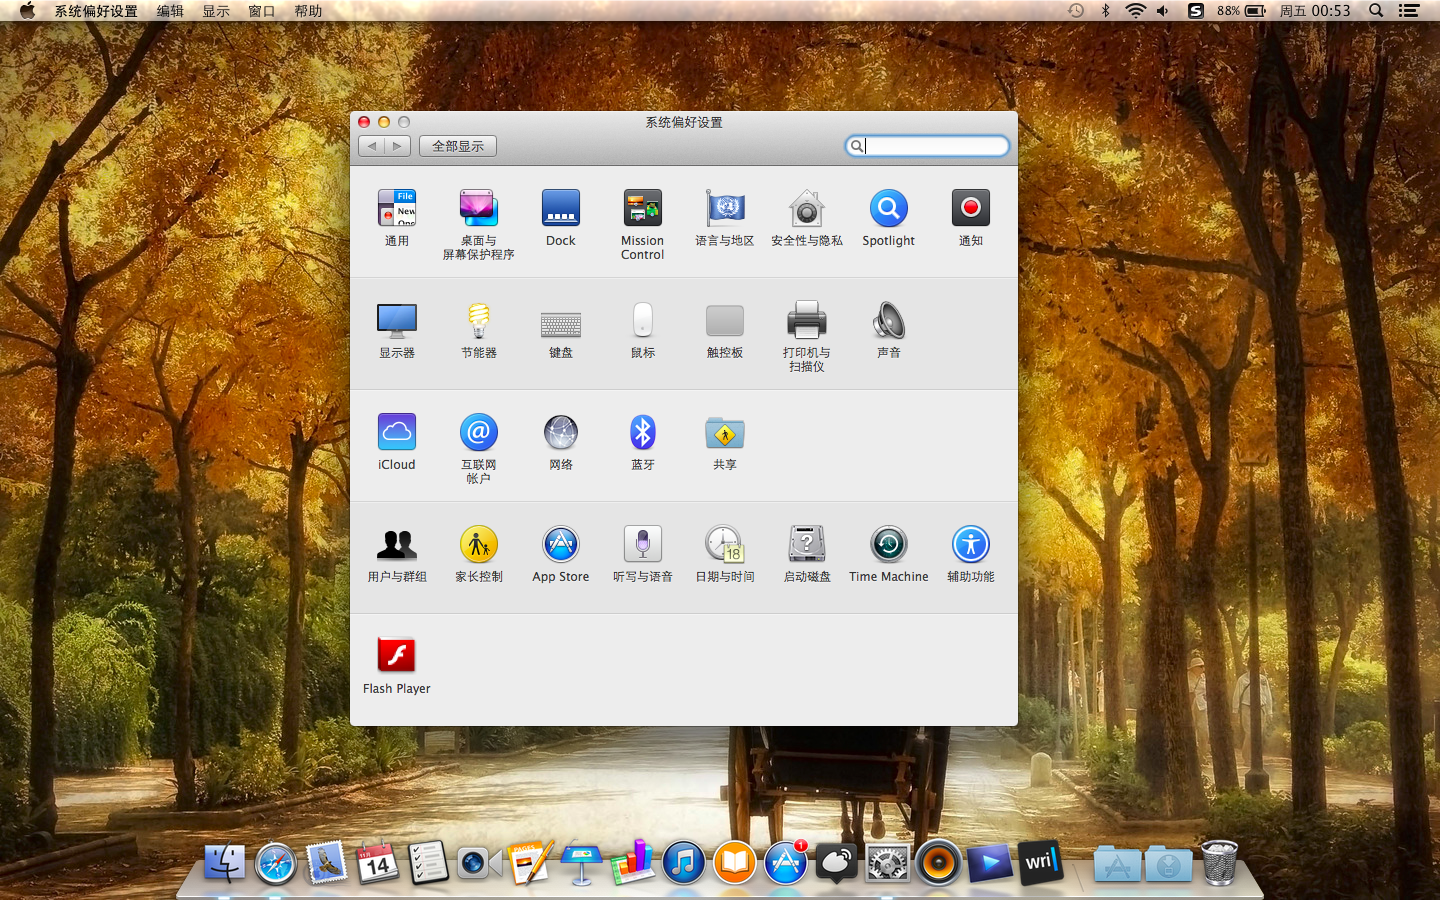Open Notification Center list icon
The width and height of the screenshot is (1440, 900).
pos(1409,11)
